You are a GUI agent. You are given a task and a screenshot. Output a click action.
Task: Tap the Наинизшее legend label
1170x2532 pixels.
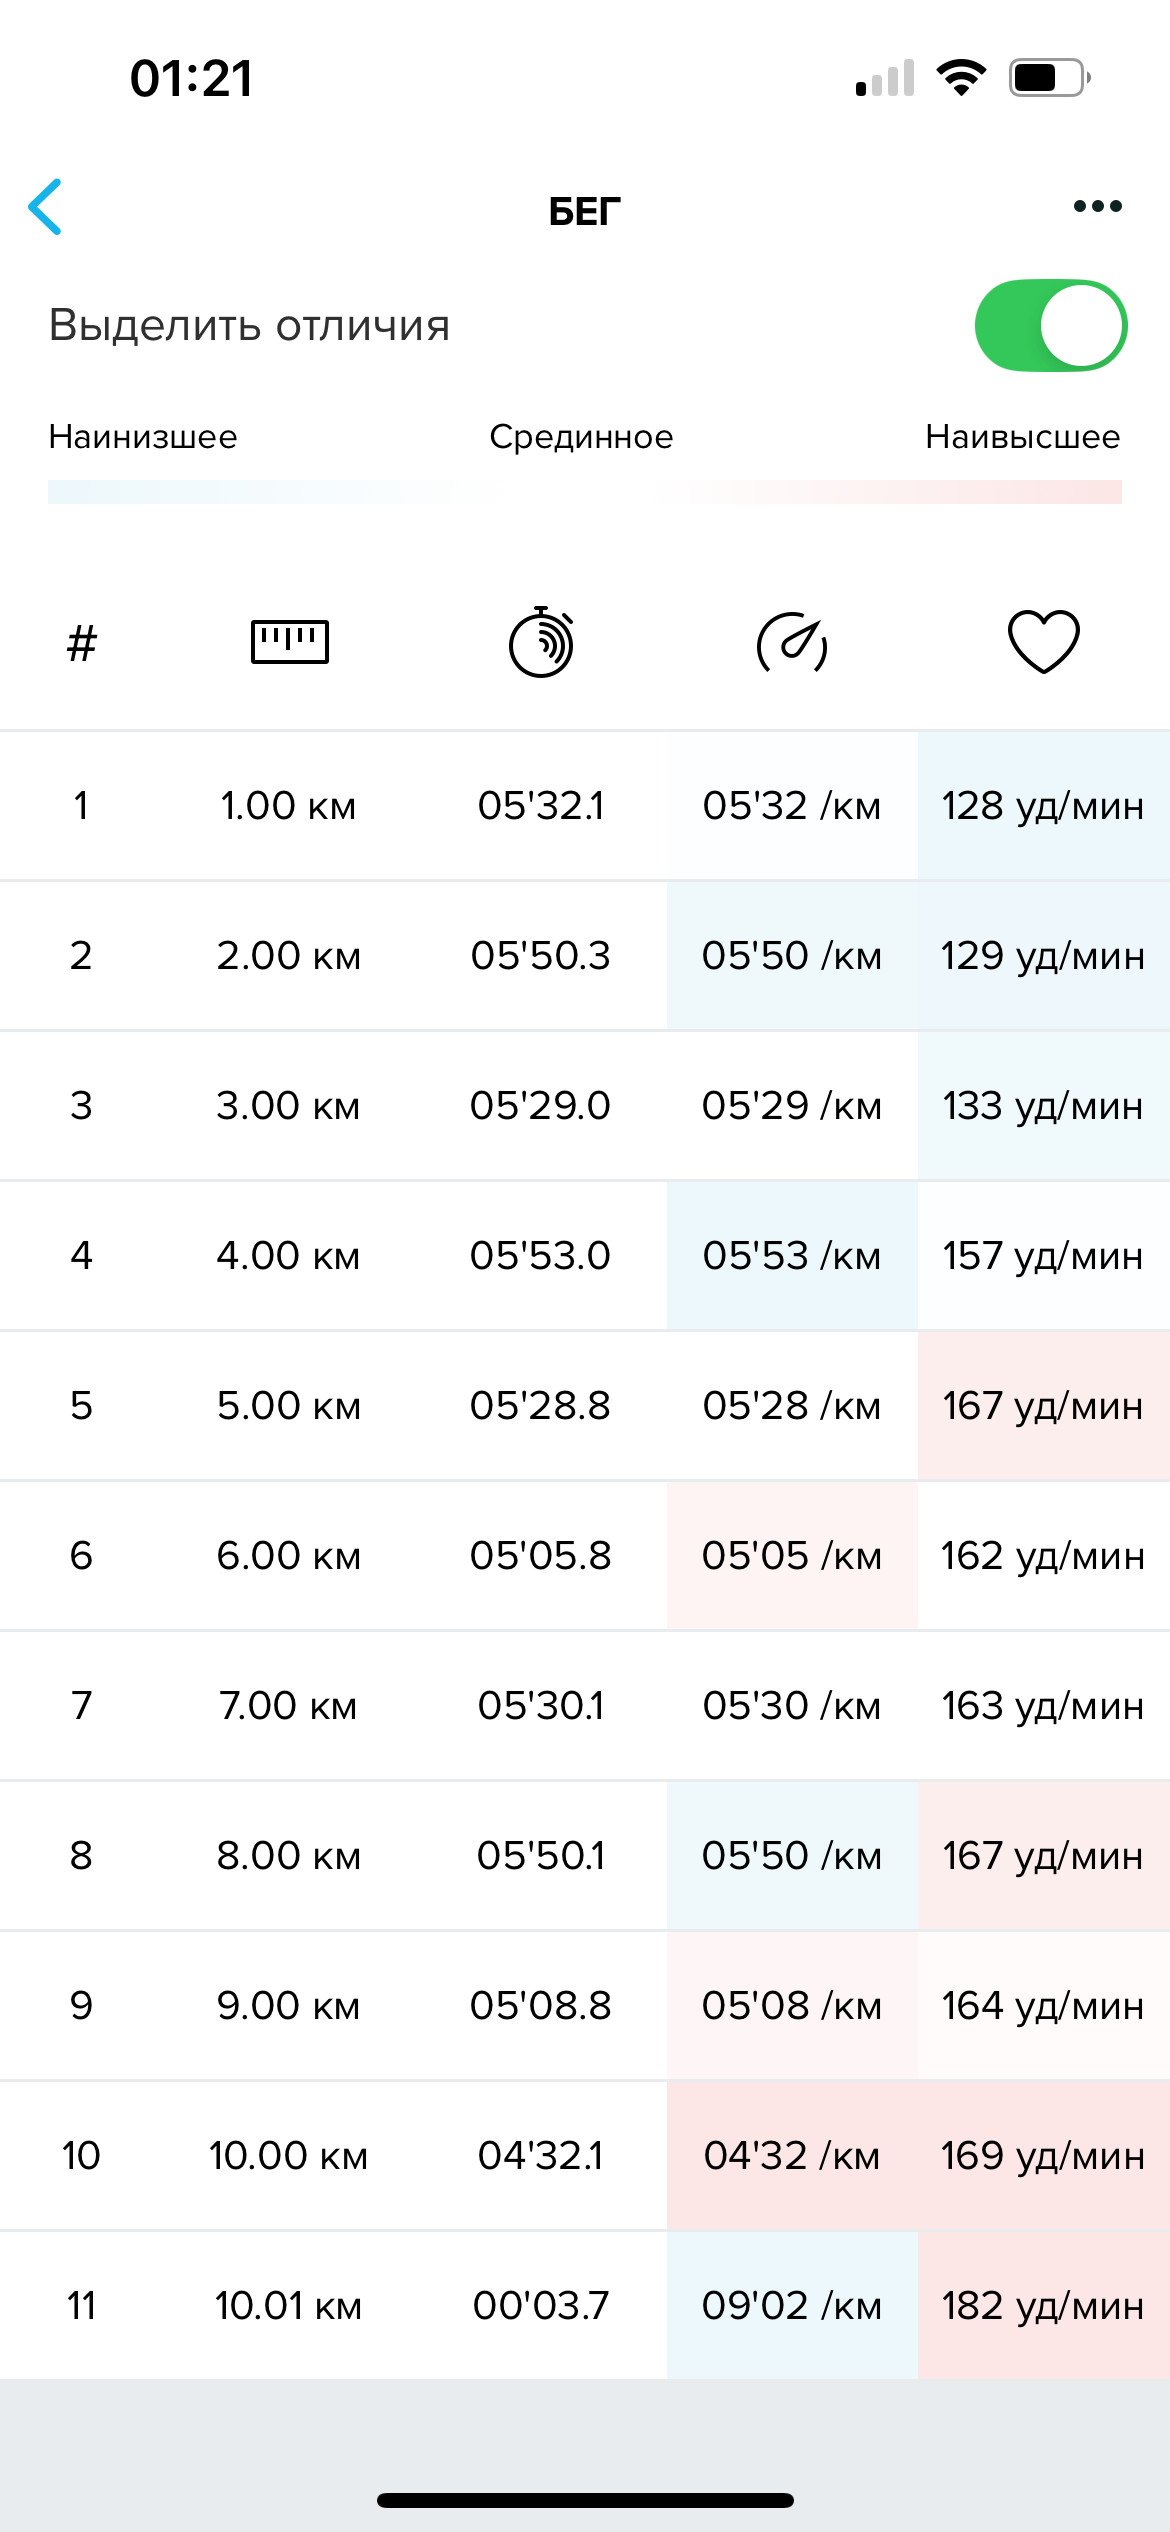tap(143, 437)
